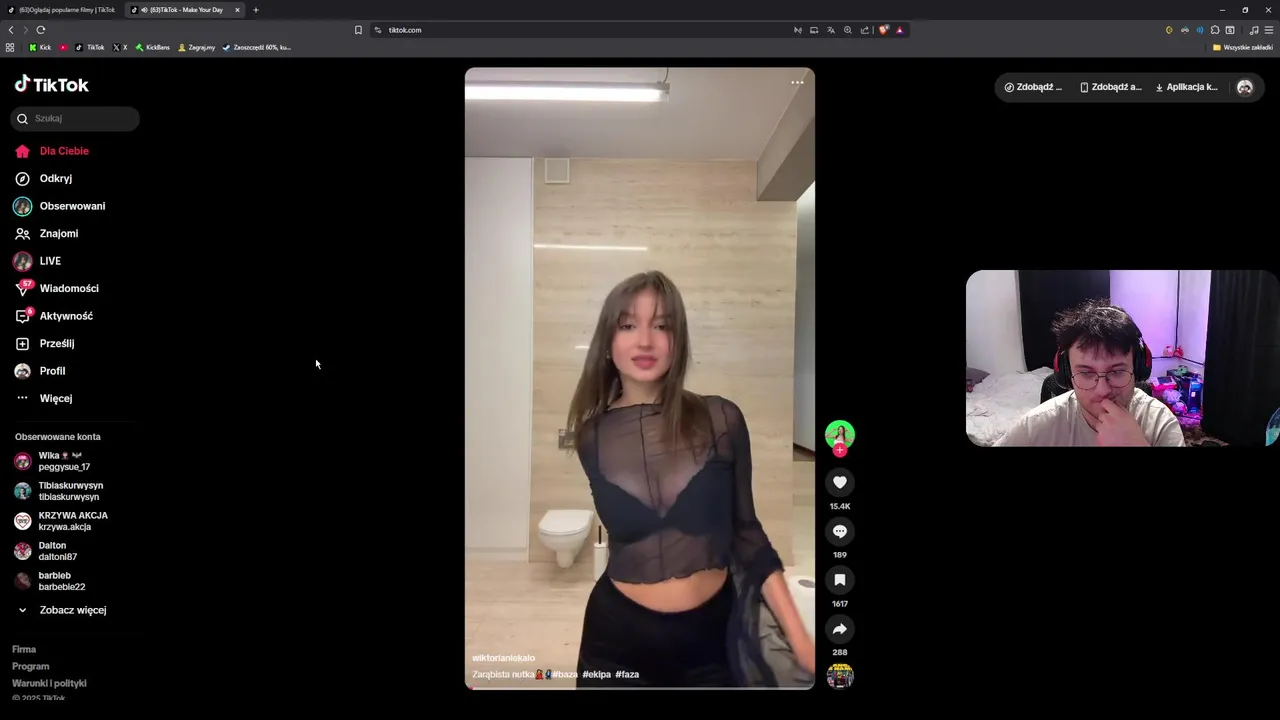
Task: Open the video three-dots options menu
Action: (797, 82)
